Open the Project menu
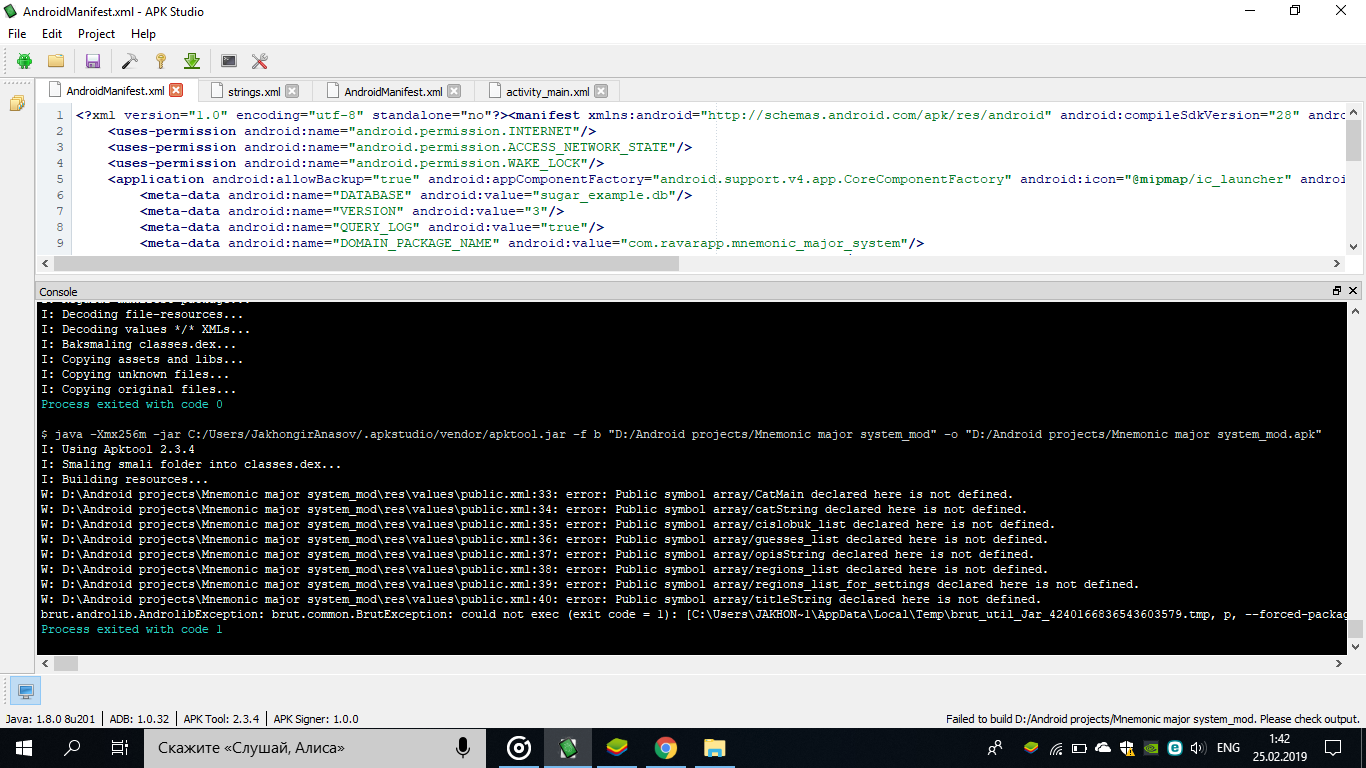The height and width of the screenshot is (768, 1366). coord(97,34)
